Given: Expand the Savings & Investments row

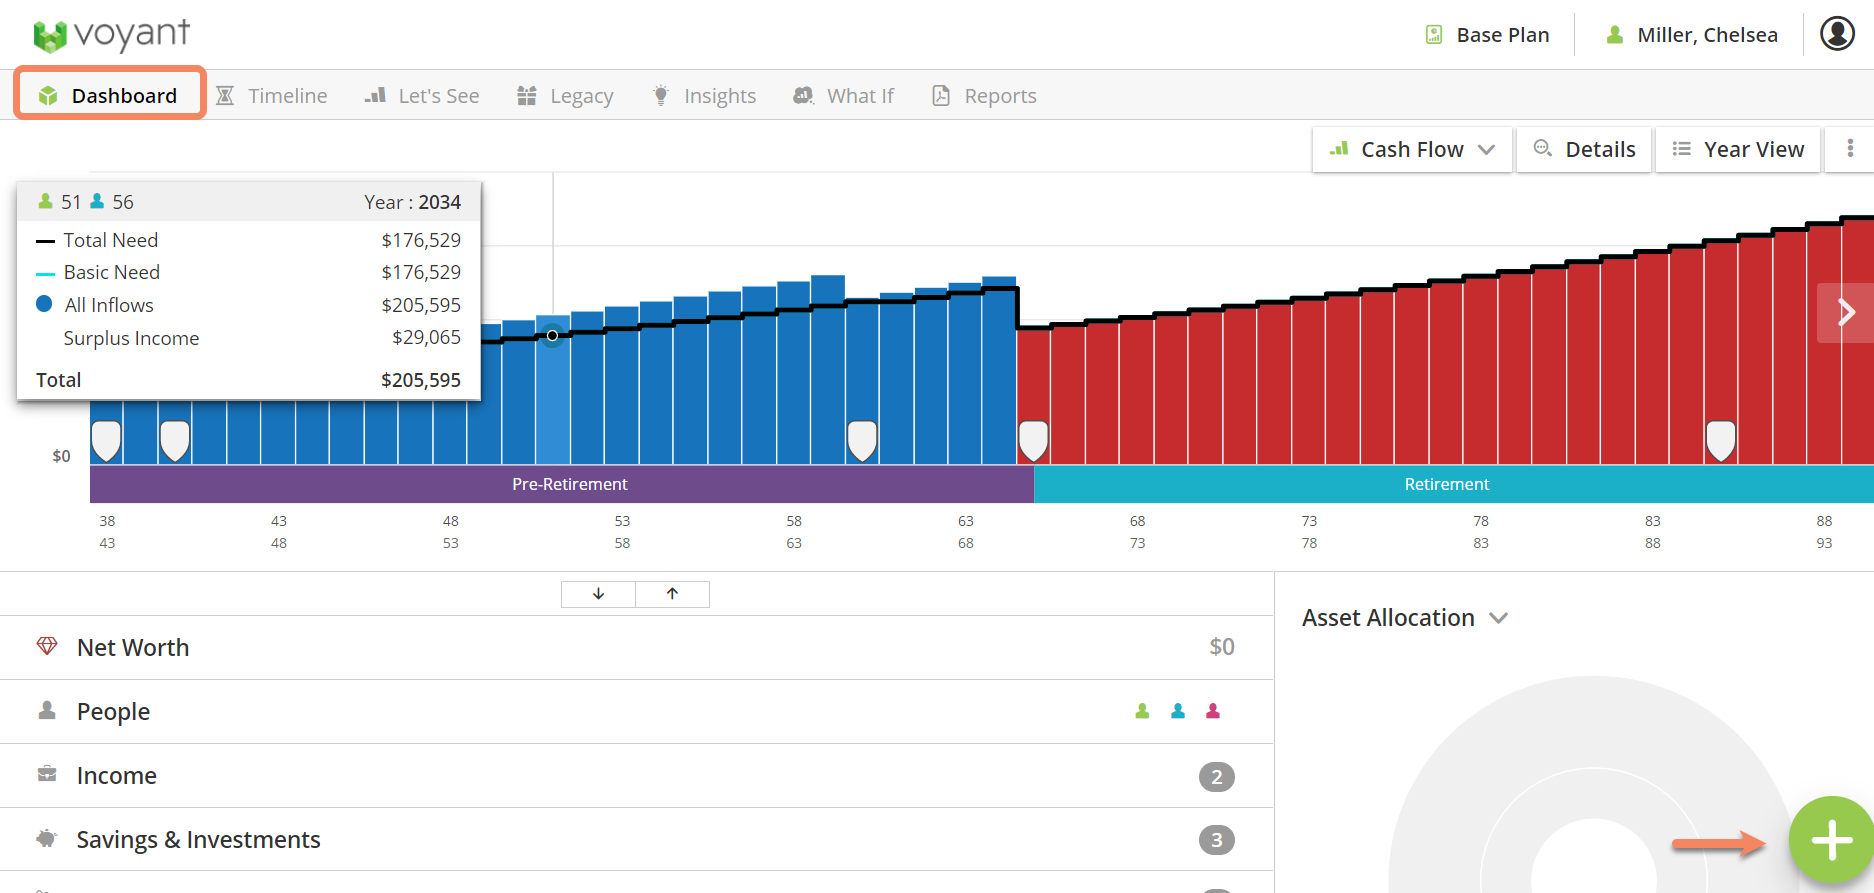Looking at the screenshot, I should coord(198,840).
